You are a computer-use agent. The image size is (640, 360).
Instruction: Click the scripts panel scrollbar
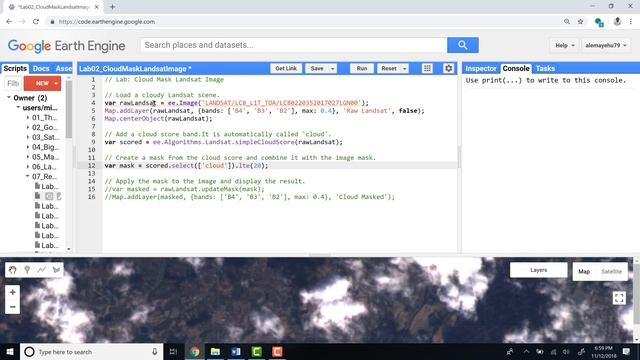pos(69,109)
